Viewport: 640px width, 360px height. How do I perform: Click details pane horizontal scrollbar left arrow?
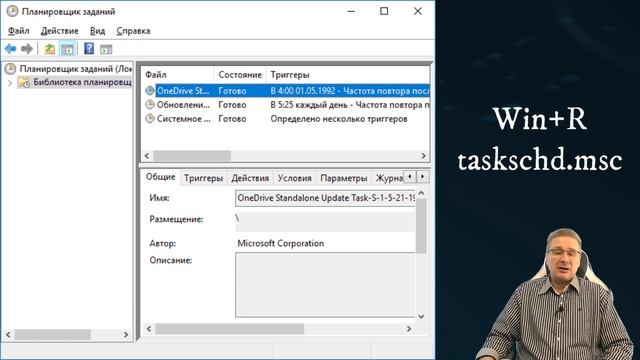[149, 329]
